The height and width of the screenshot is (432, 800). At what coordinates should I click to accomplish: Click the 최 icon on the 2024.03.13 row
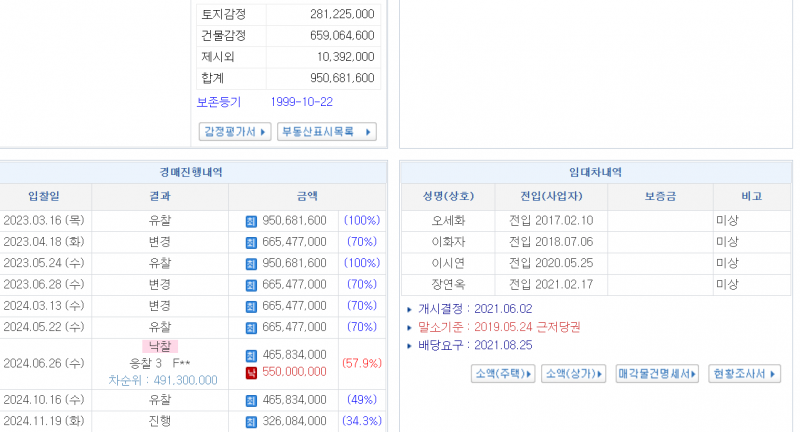[251, 306]
